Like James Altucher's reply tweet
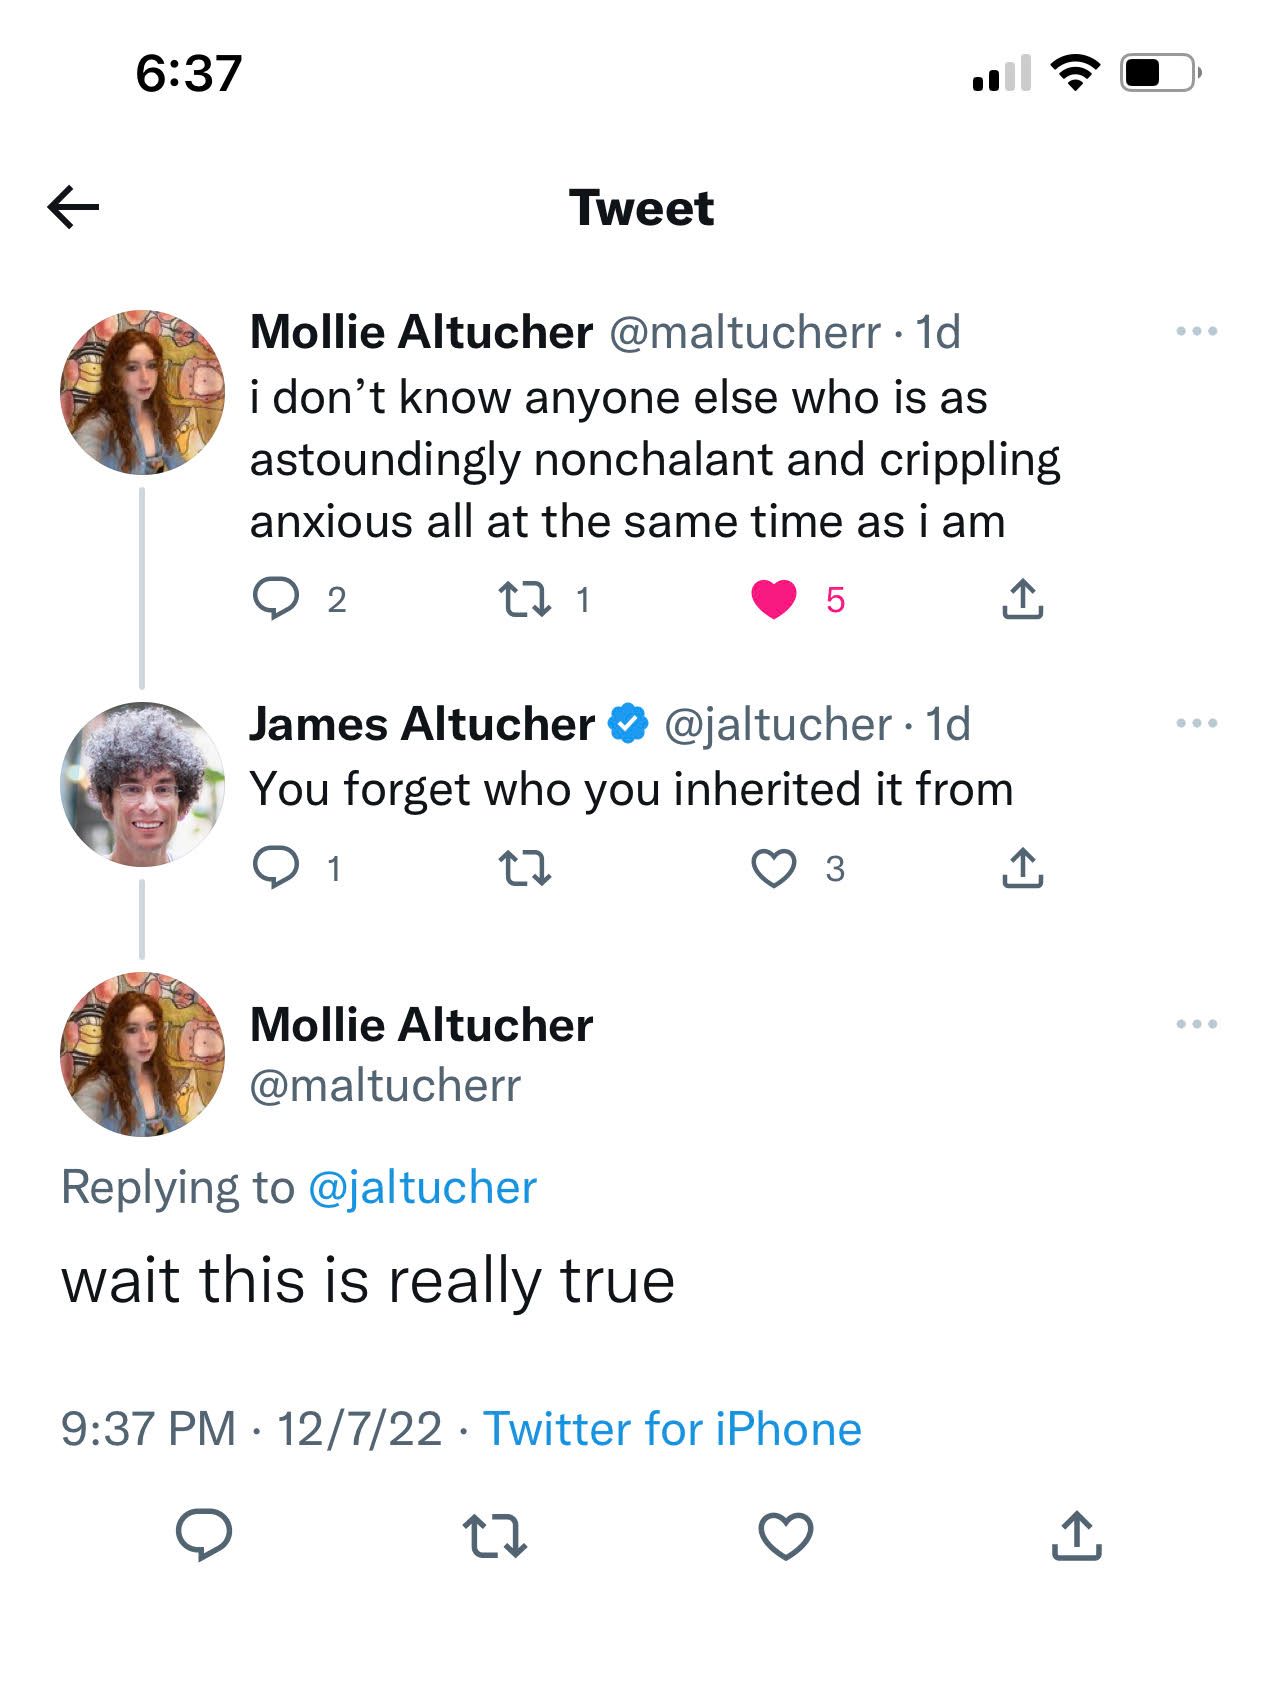Image resolution: width=1284 pixels, height=1695 pixels. [x=774, y=868]
